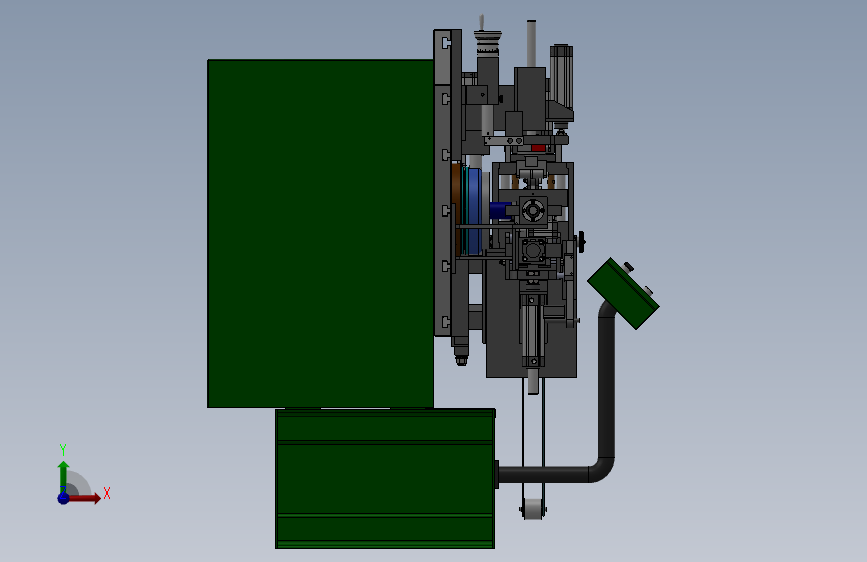Select the small gray roller at bottom

point(533,509)
